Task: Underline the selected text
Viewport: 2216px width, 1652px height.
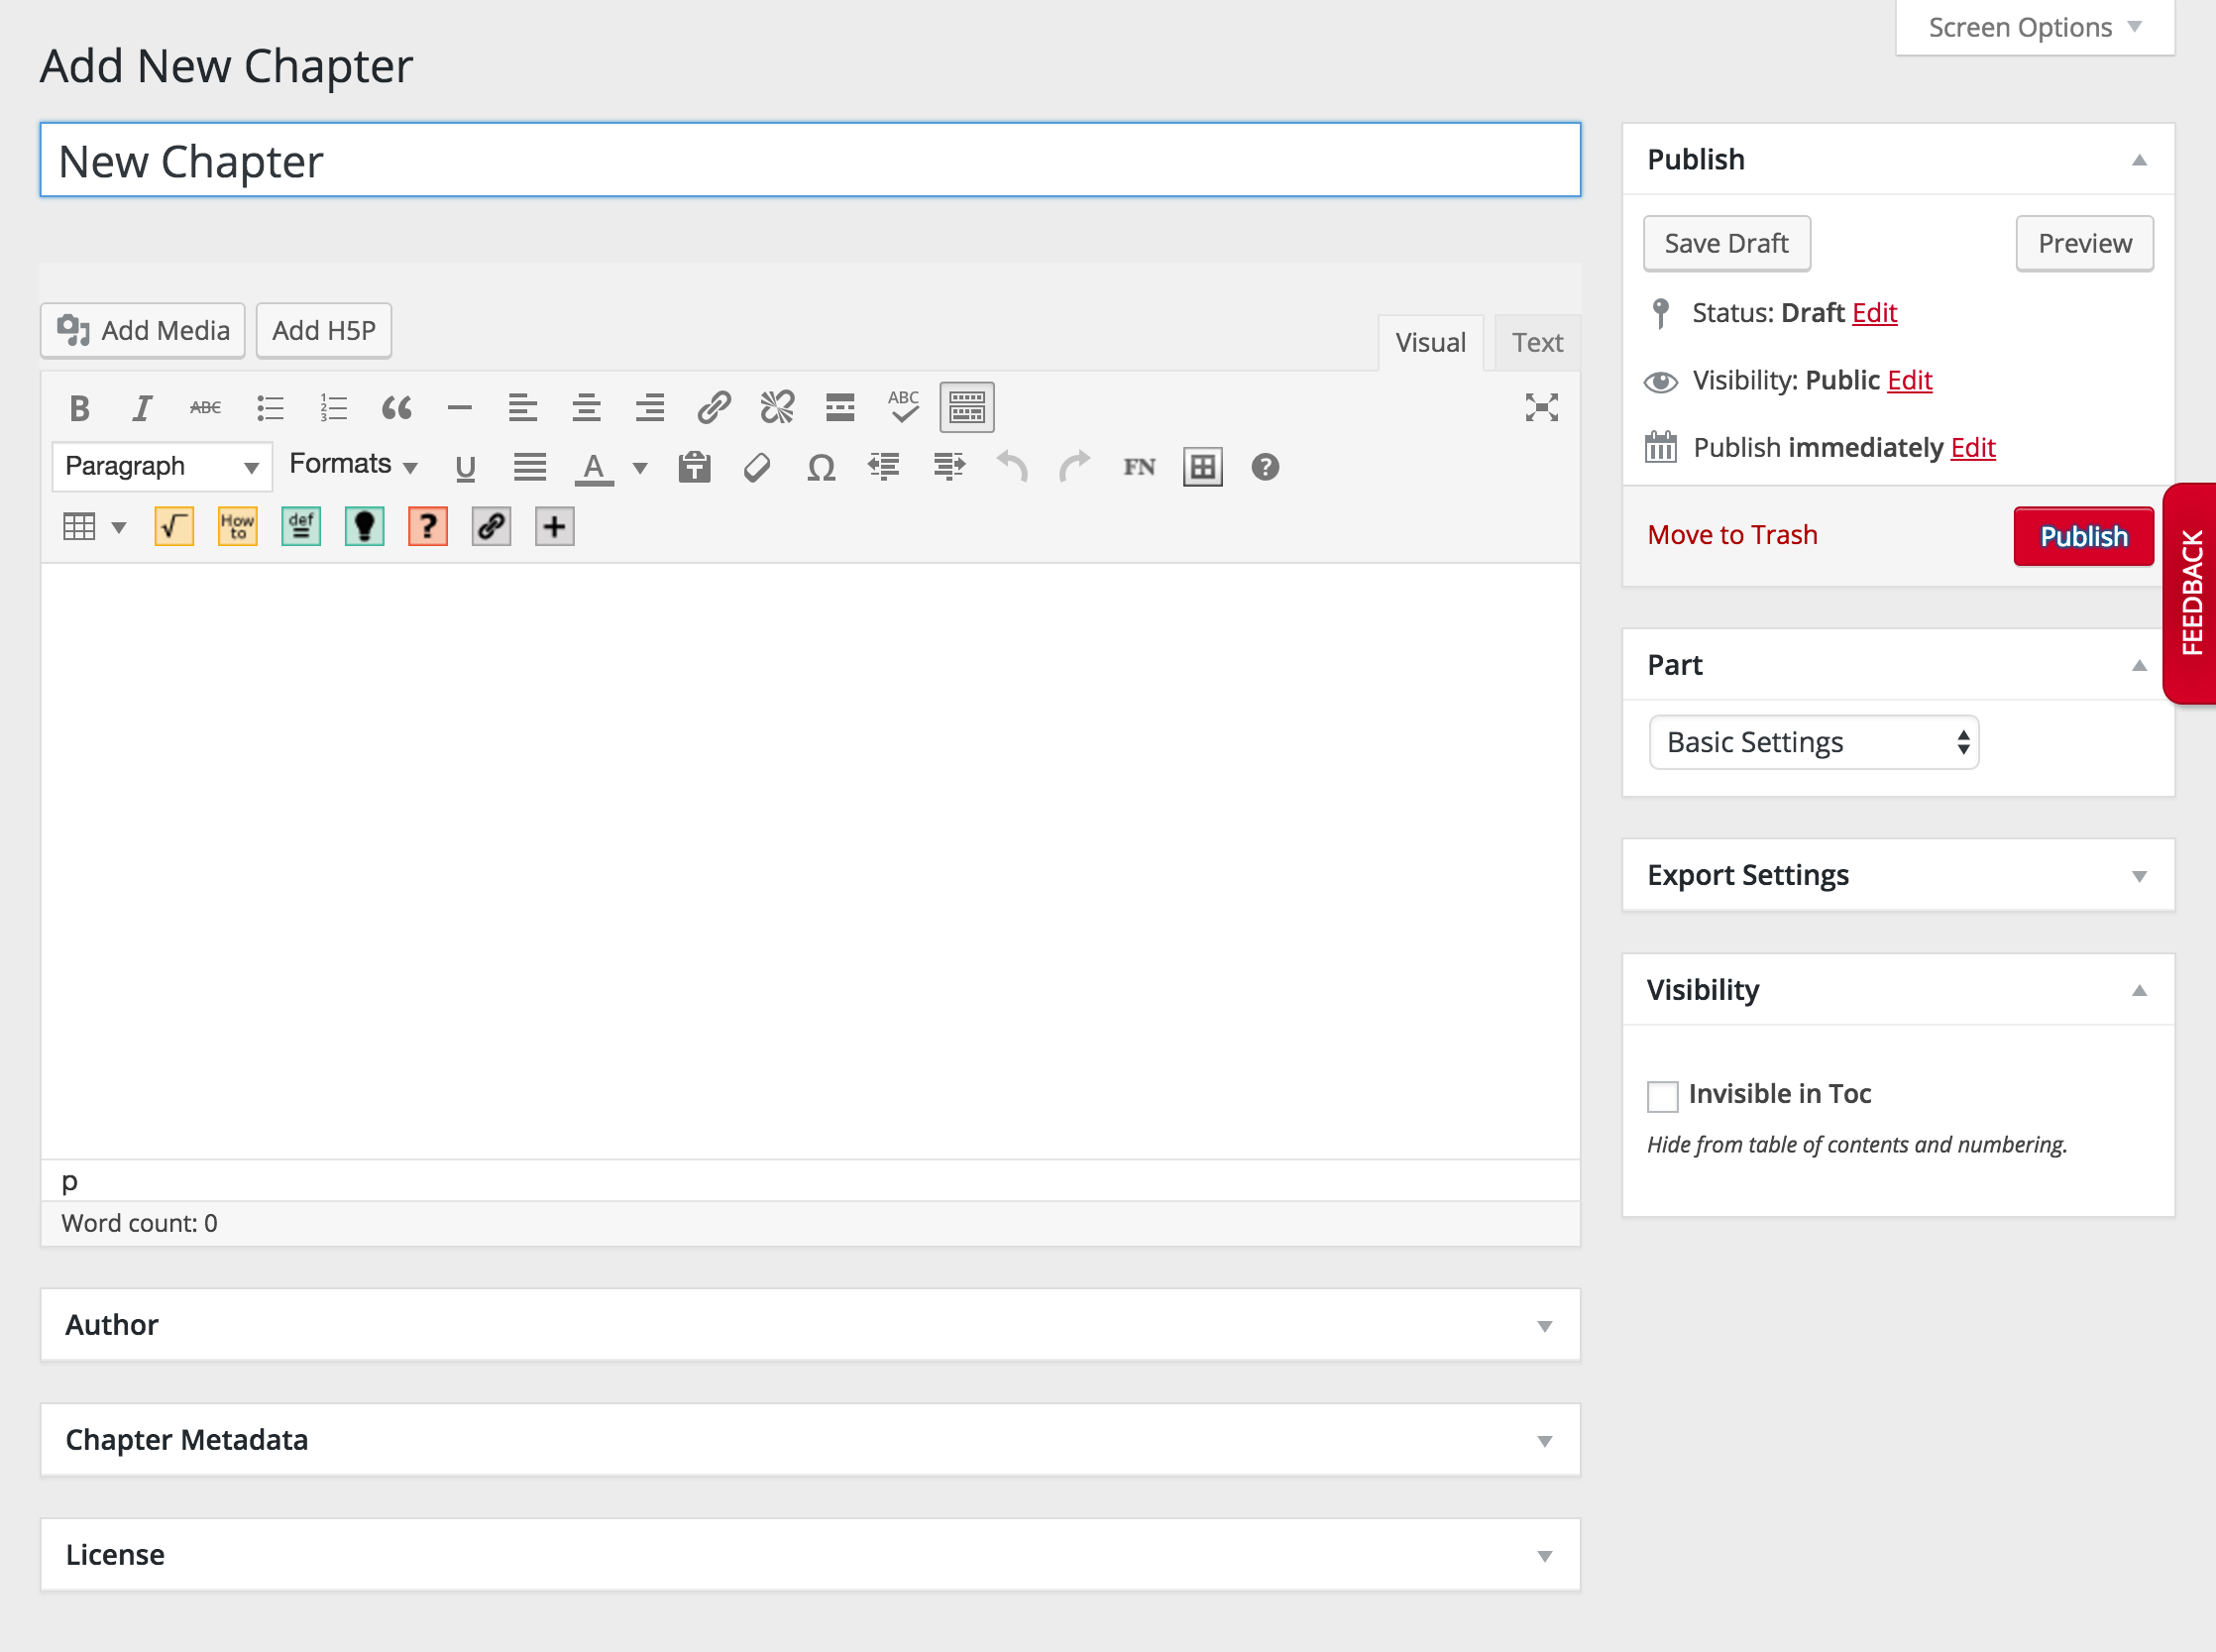Action: [x=465, y=467]
